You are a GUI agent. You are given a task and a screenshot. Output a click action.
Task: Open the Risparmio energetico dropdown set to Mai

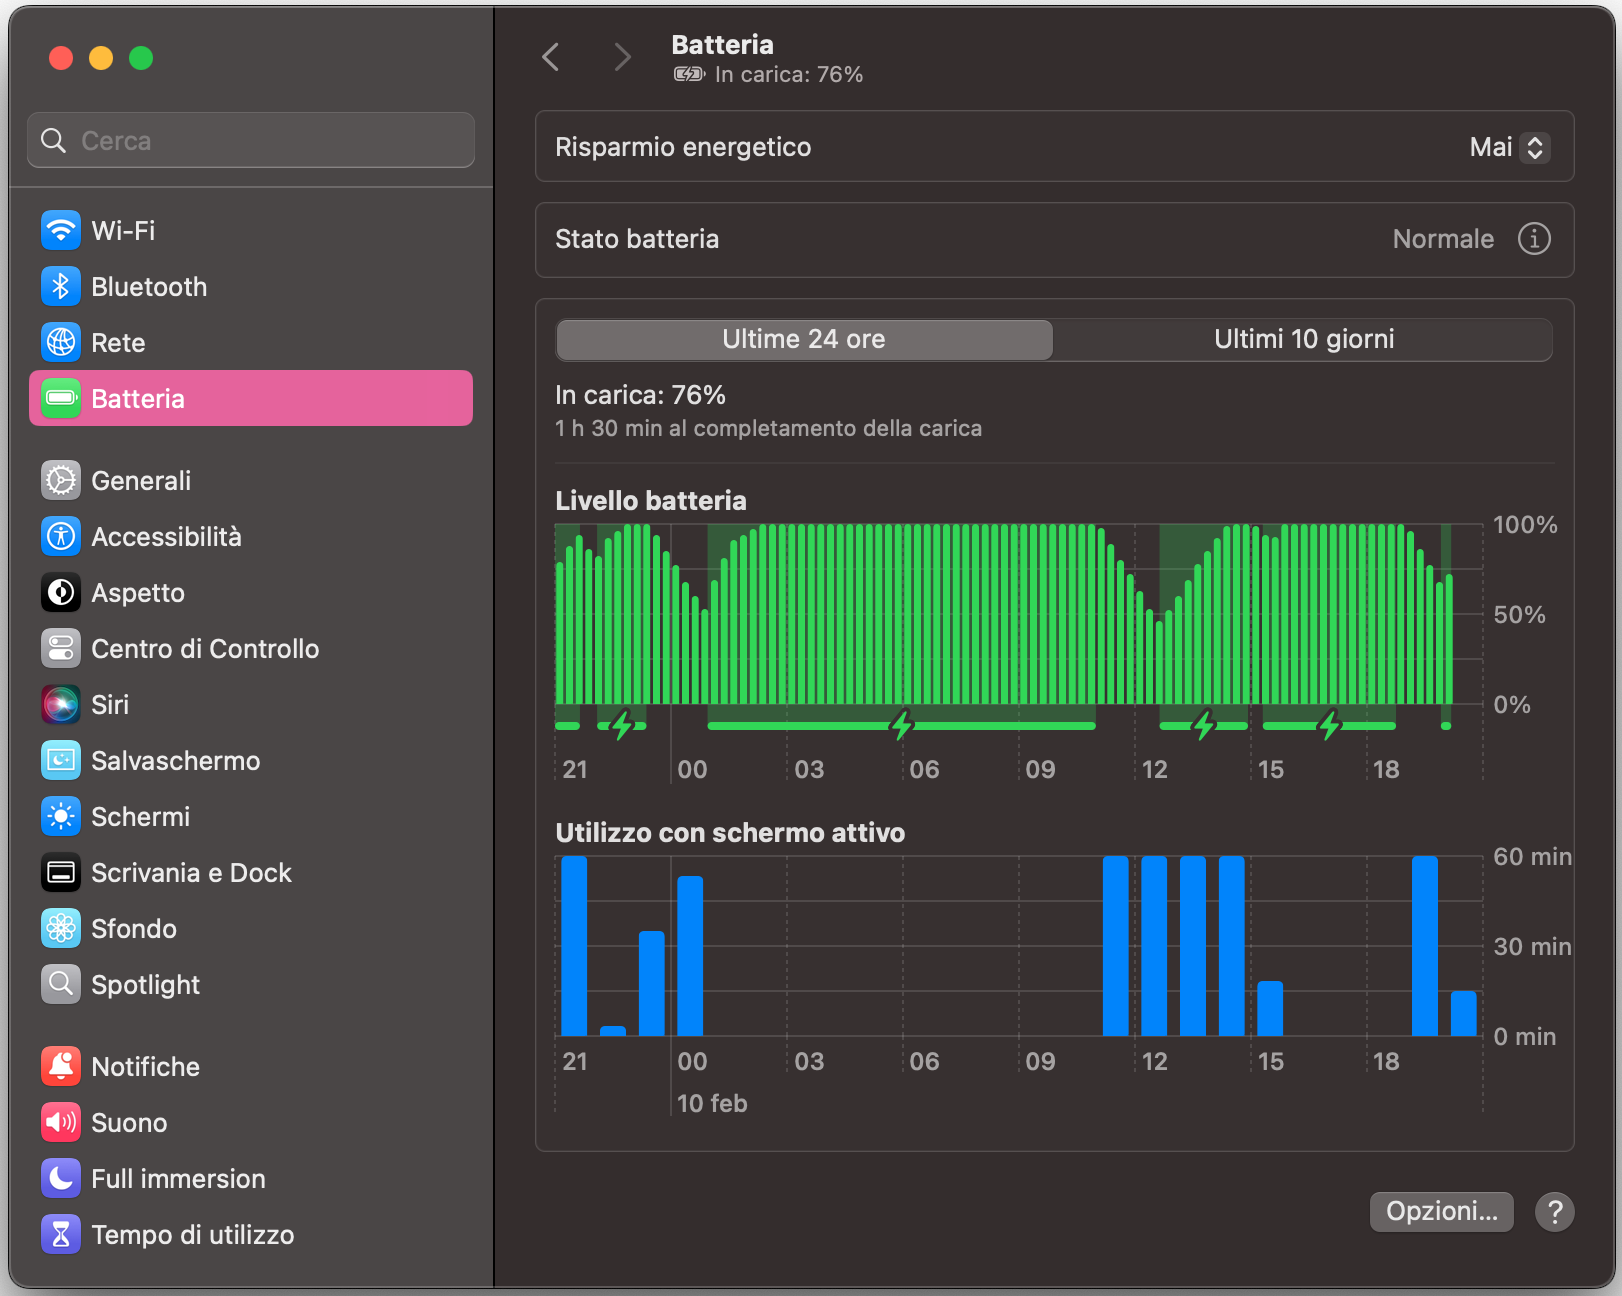1508,147
